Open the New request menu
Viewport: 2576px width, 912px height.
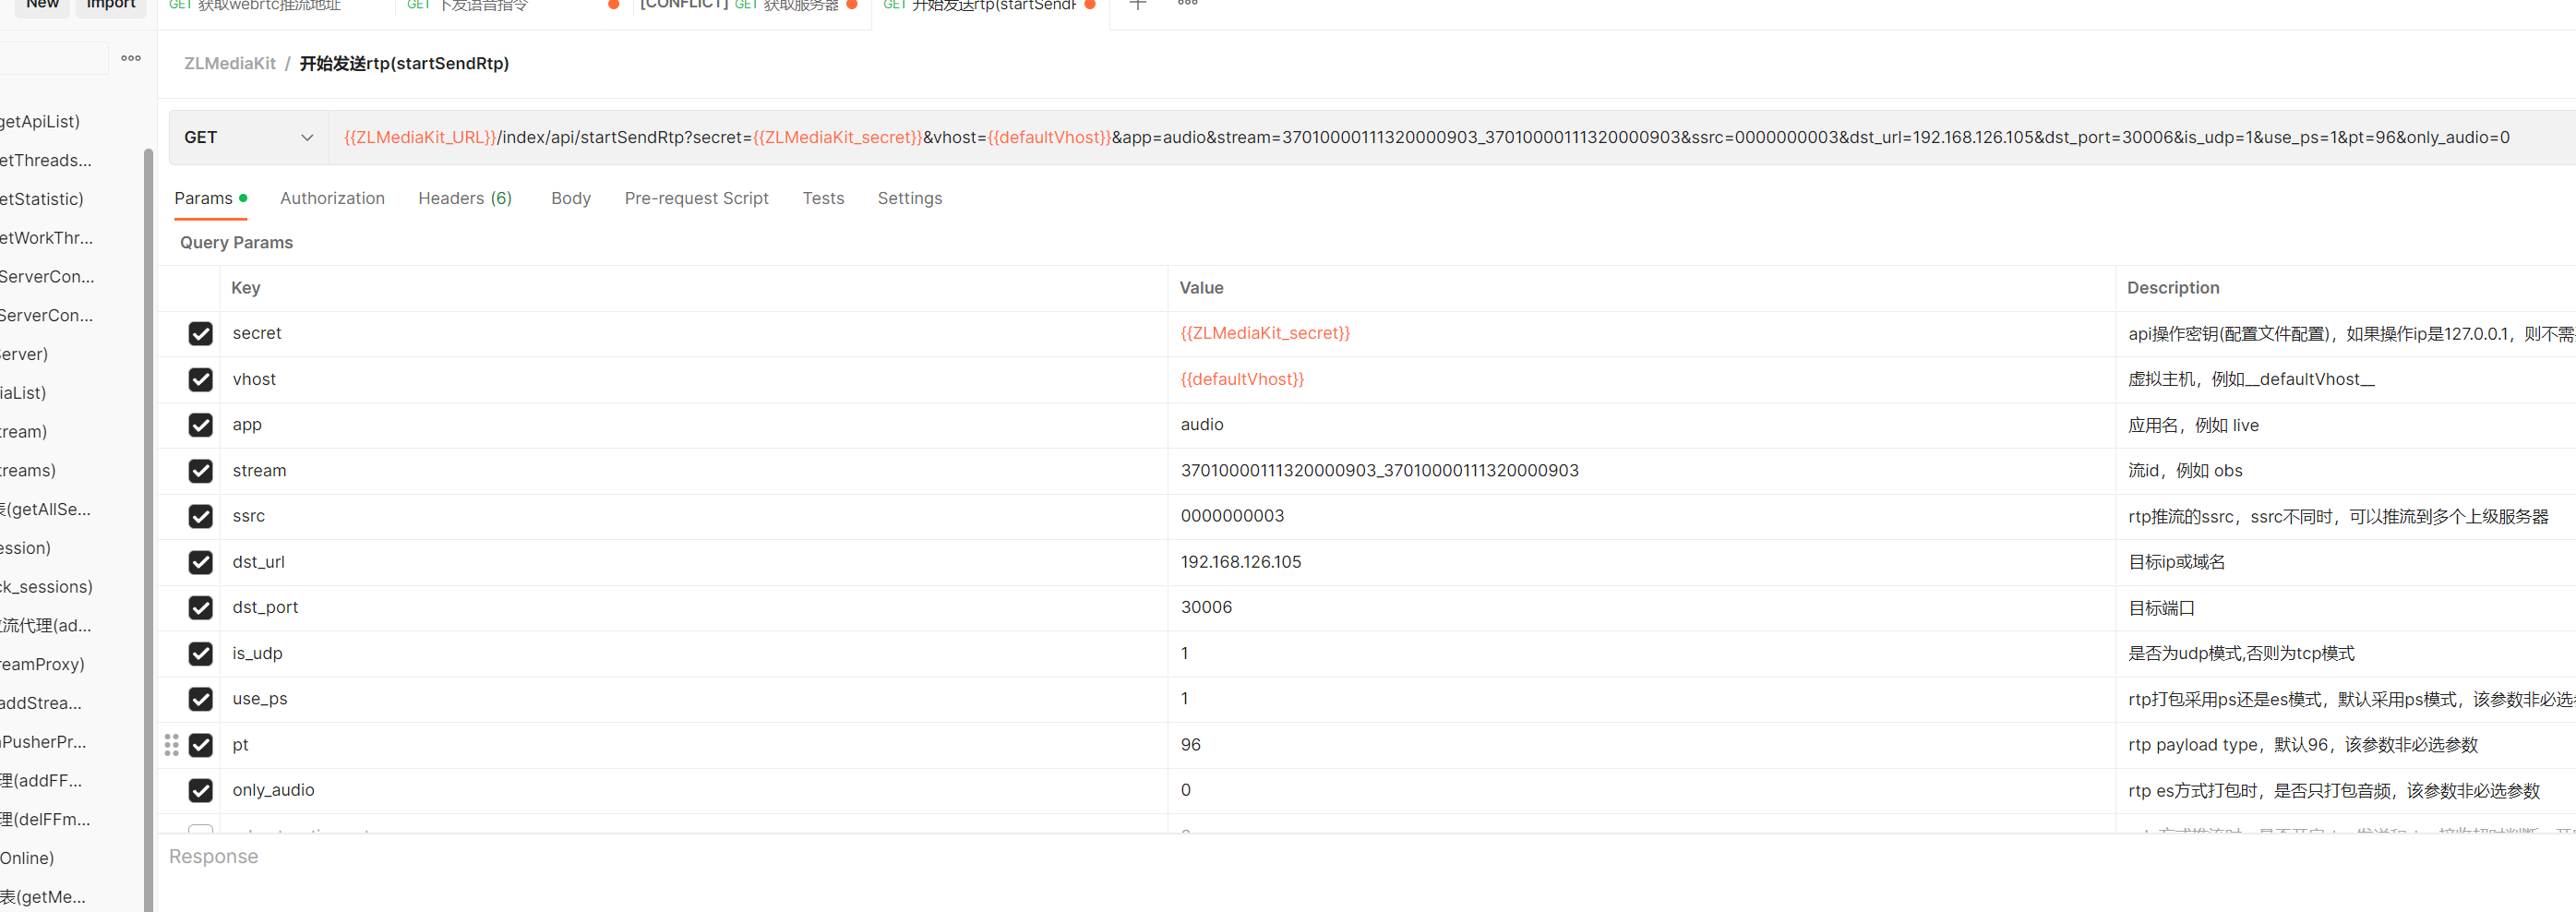41,4
